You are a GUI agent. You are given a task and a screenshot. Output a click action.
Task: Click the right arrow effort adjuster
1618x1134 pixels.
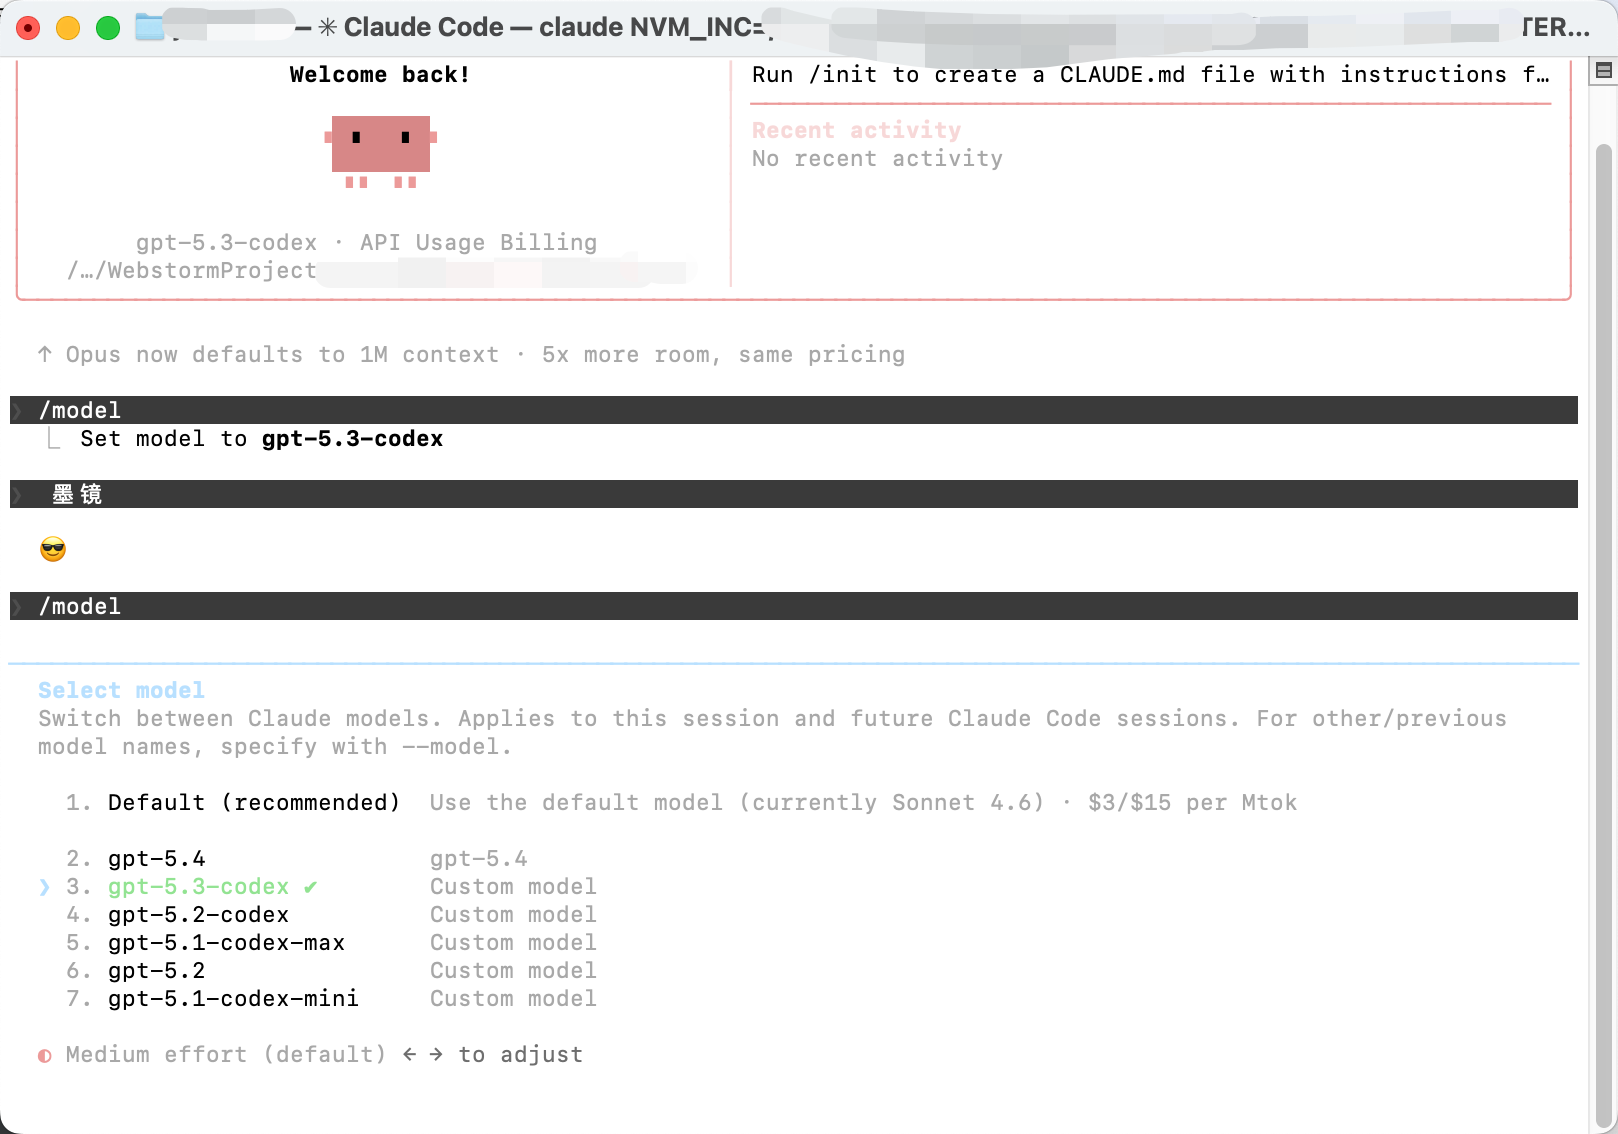pos(436,1054)
